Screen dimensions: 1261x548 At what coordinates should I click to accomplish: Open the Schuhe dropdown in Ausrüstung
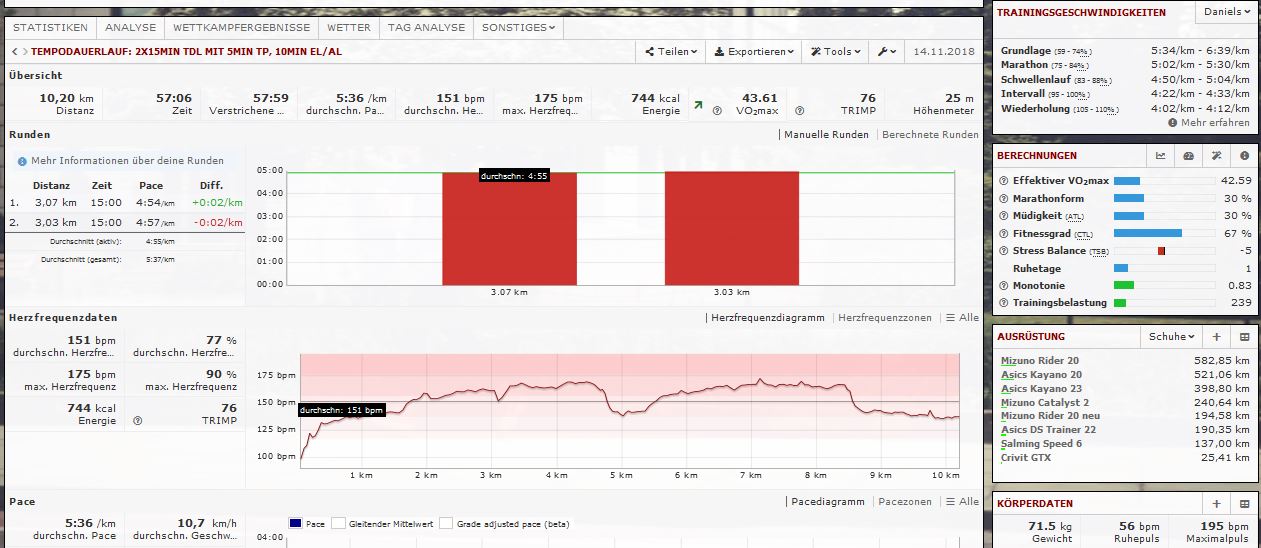1169,337
